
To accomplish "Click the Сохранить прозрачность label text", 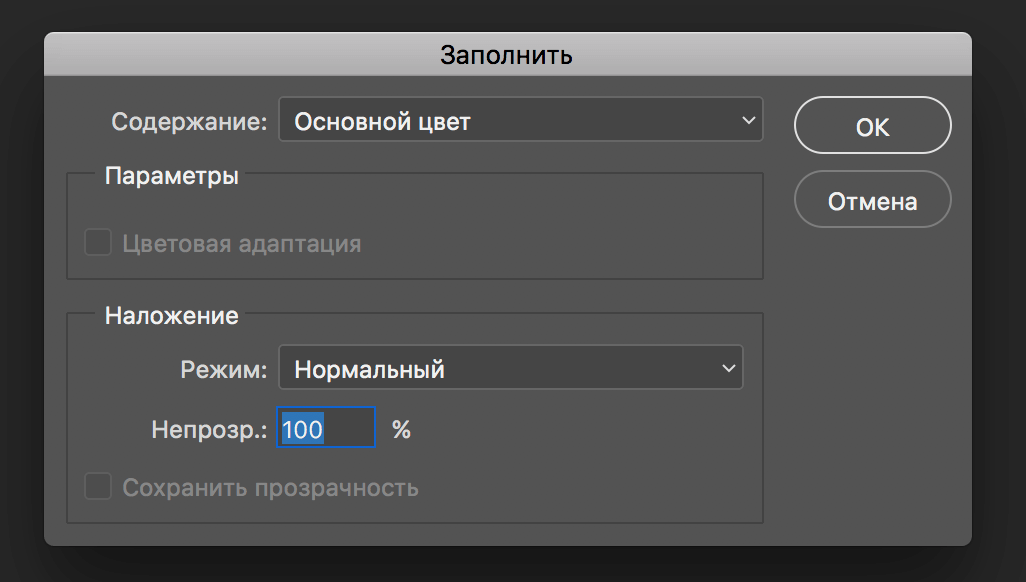I will [x=270, y=488].
